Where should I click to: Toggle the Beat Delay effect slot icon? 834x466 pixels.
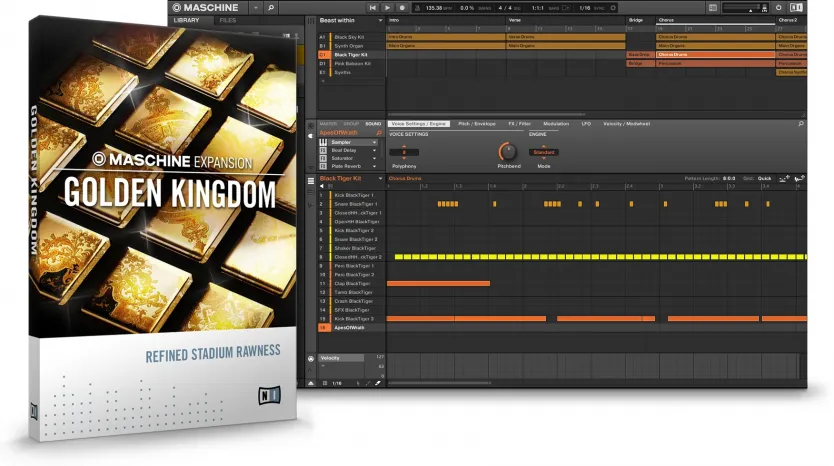tap(322, 149)
